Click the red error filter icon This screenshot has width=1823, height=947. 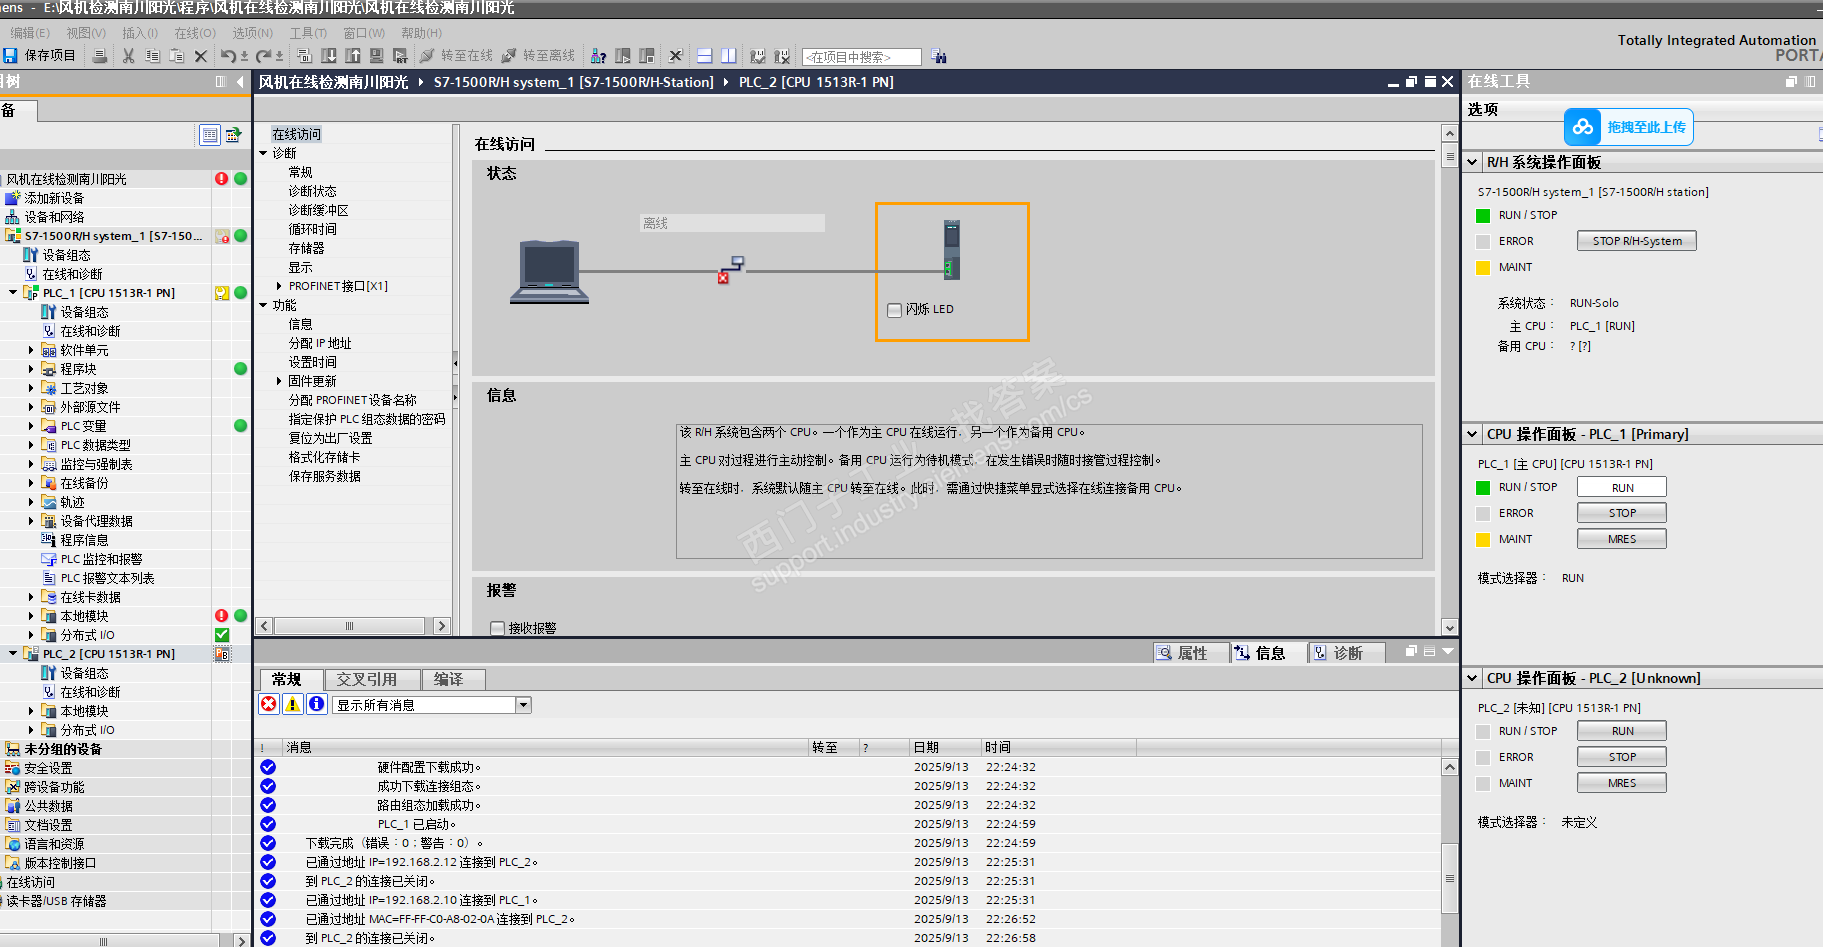pyautogui.click(x=269, y=704)
